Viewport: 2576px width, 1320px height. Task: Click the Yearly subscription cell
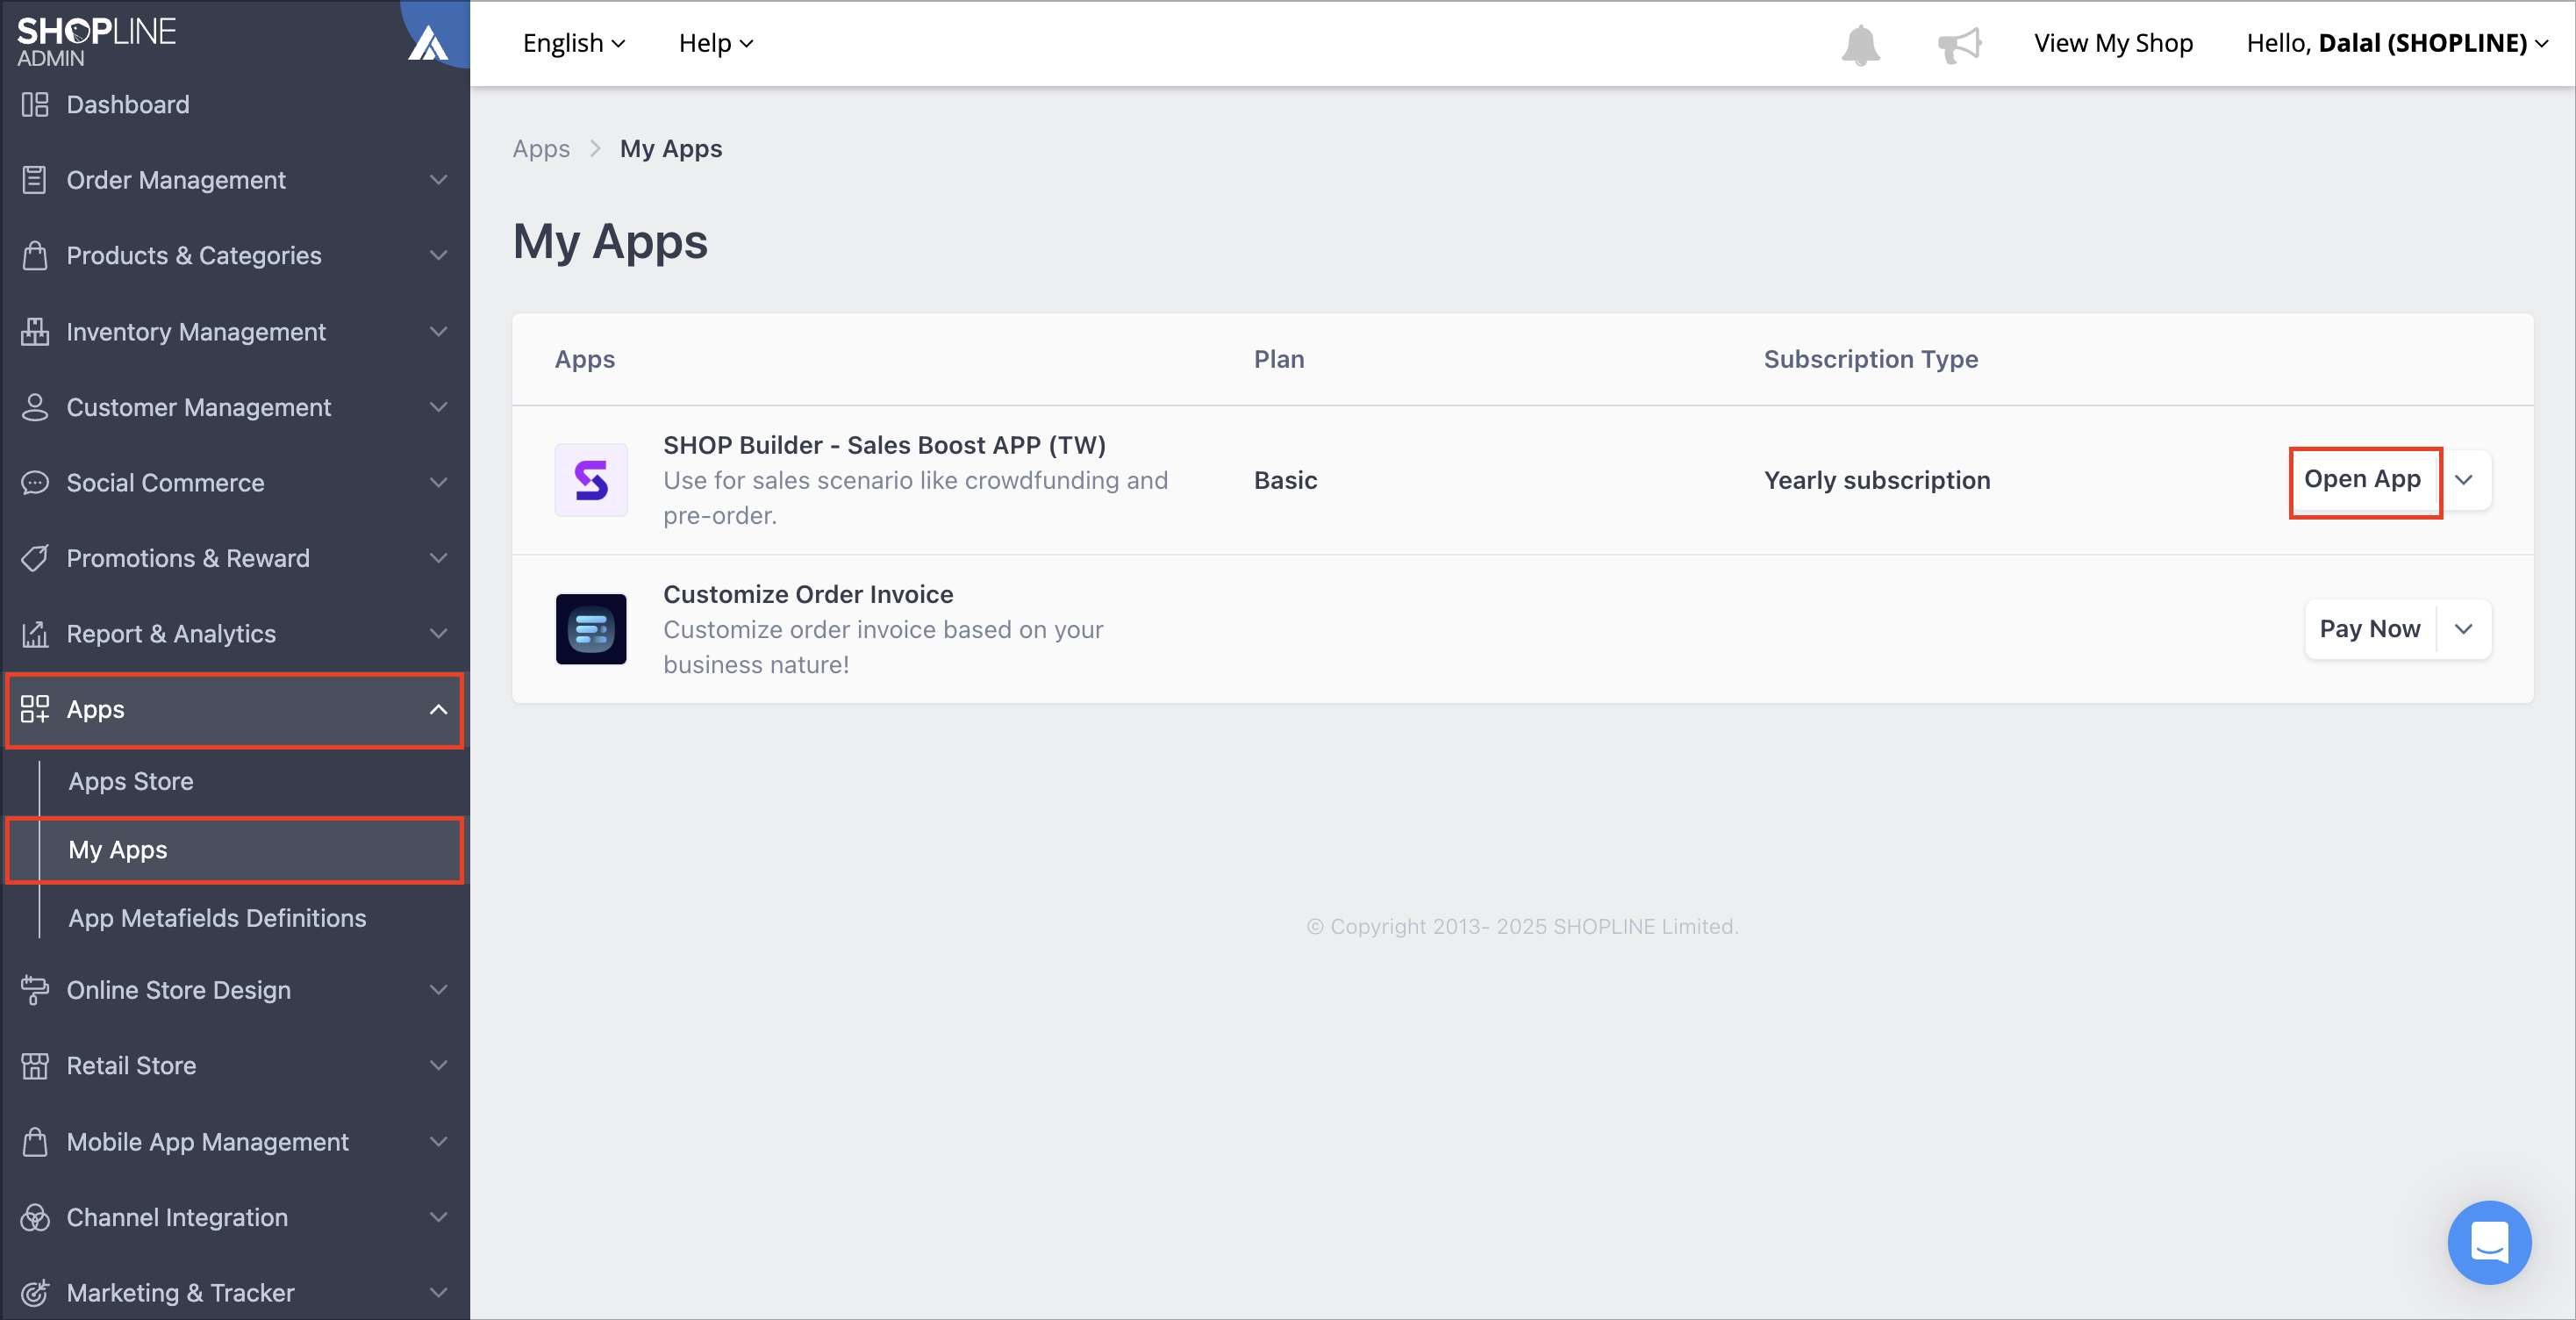pos(1877,480)
